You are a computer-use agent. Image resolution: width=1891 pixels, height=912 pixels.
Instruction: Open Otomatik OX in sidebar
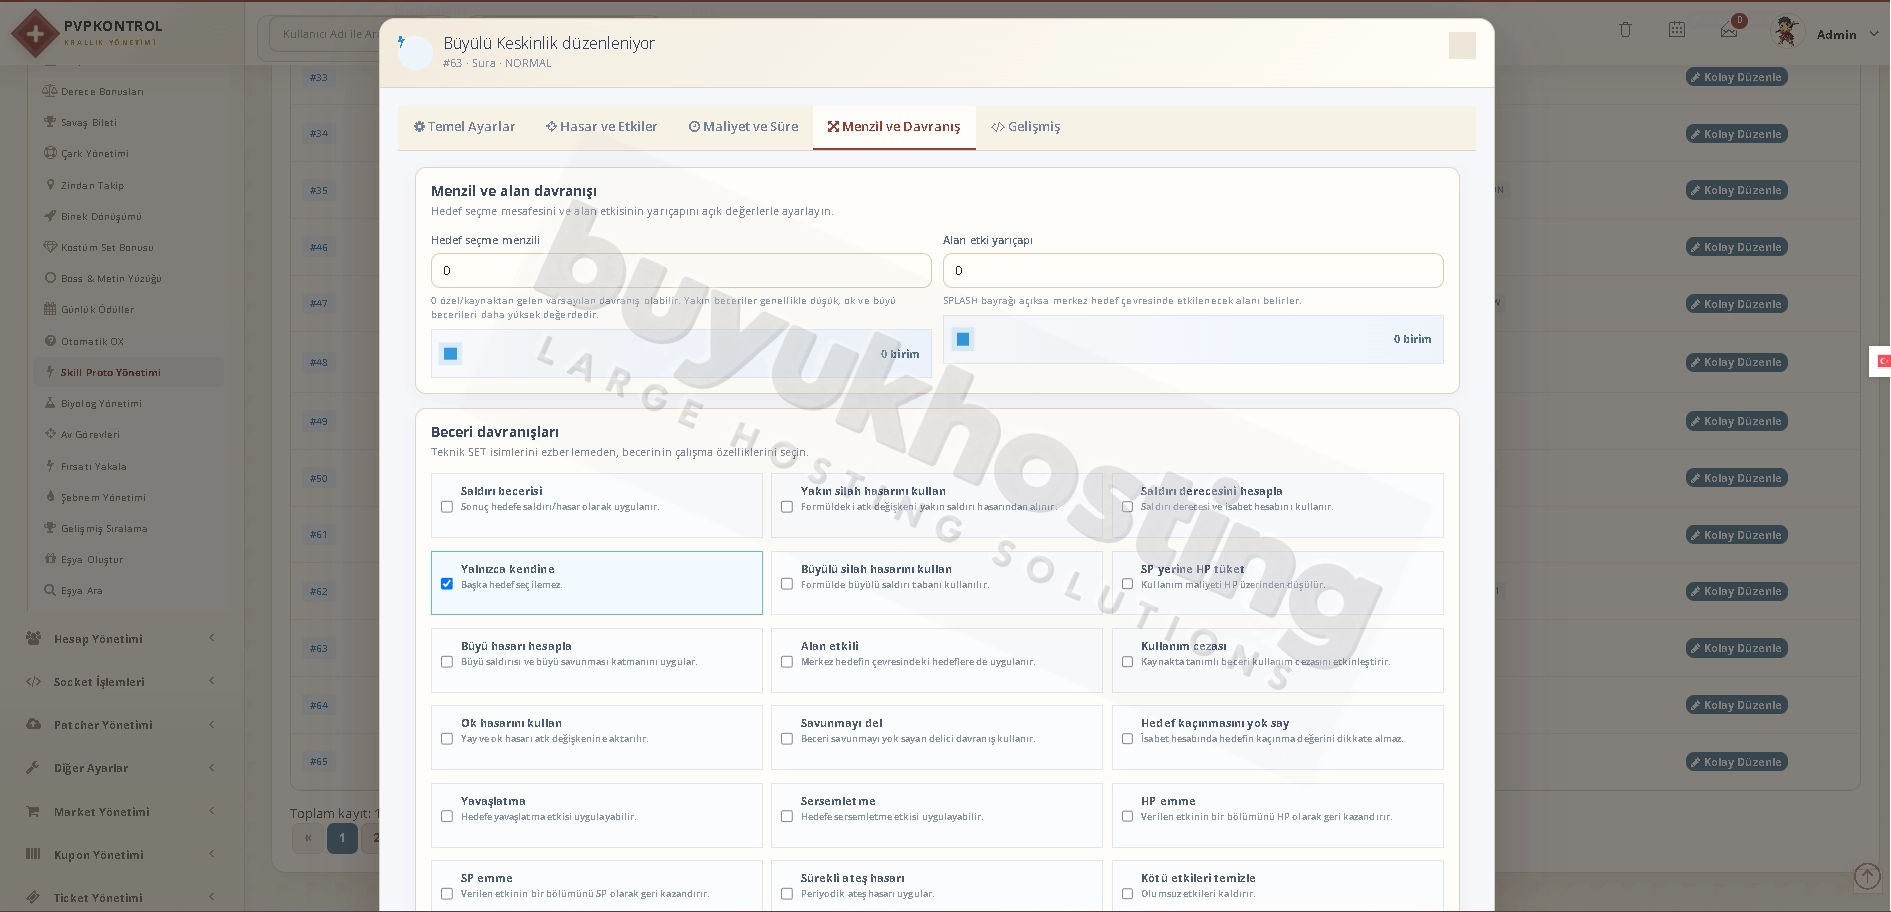[92, 342]
